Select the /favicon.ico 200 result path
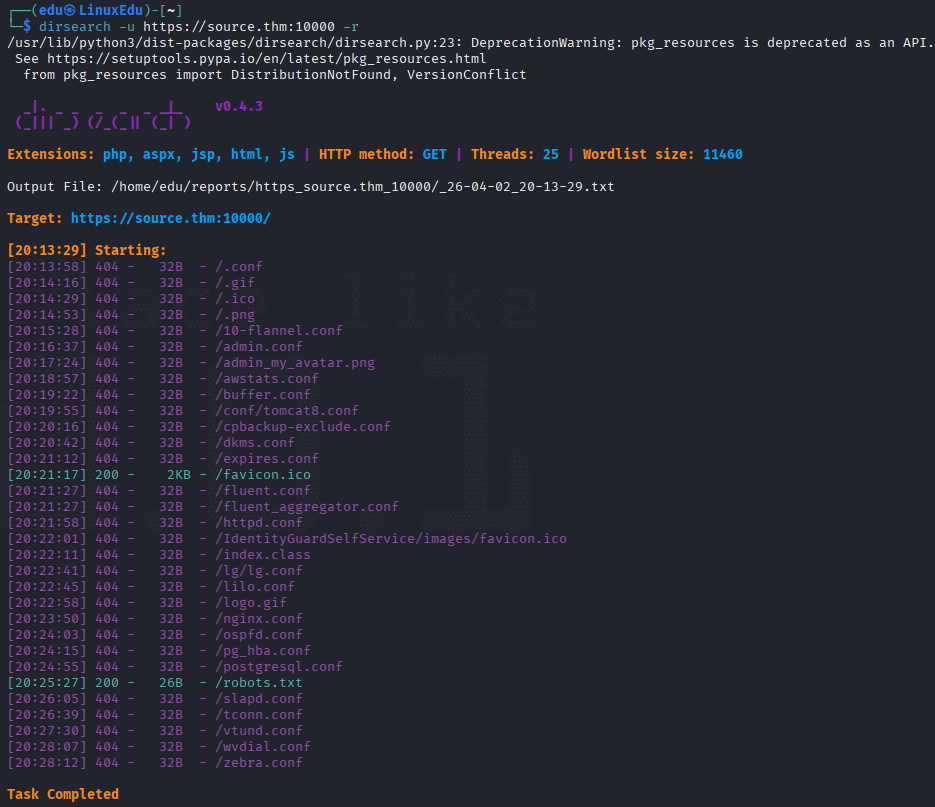 point(263,475)
